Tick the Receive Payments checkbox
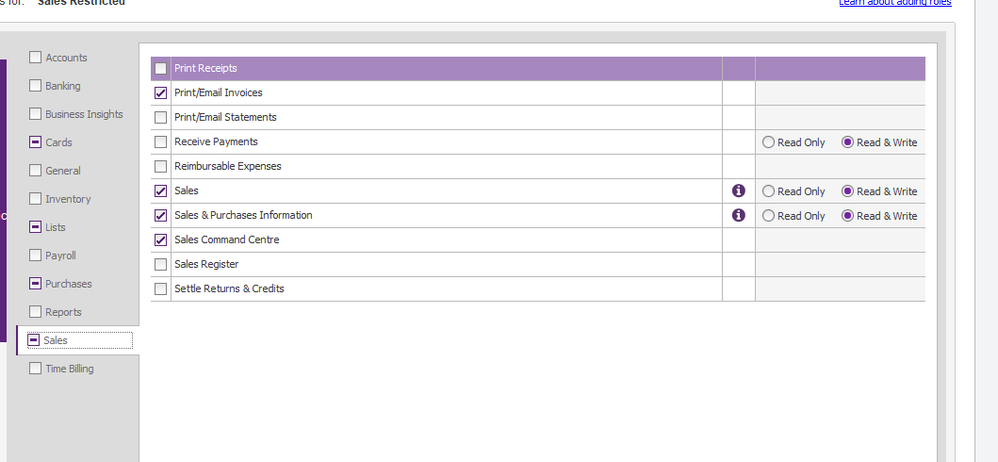Image resolution: width=998 pixels, height=462 pixels. 161,142
